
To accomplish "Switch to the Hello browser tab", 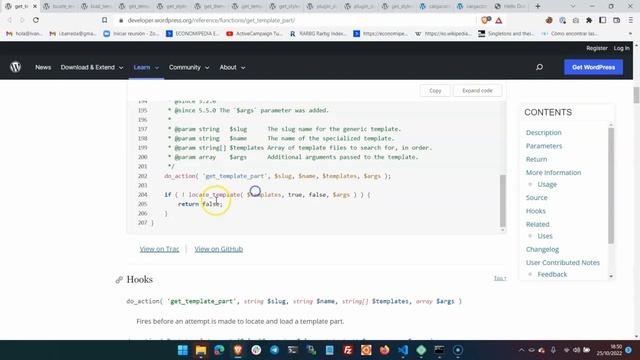I will pyautogui.click(x=510, y=6).
